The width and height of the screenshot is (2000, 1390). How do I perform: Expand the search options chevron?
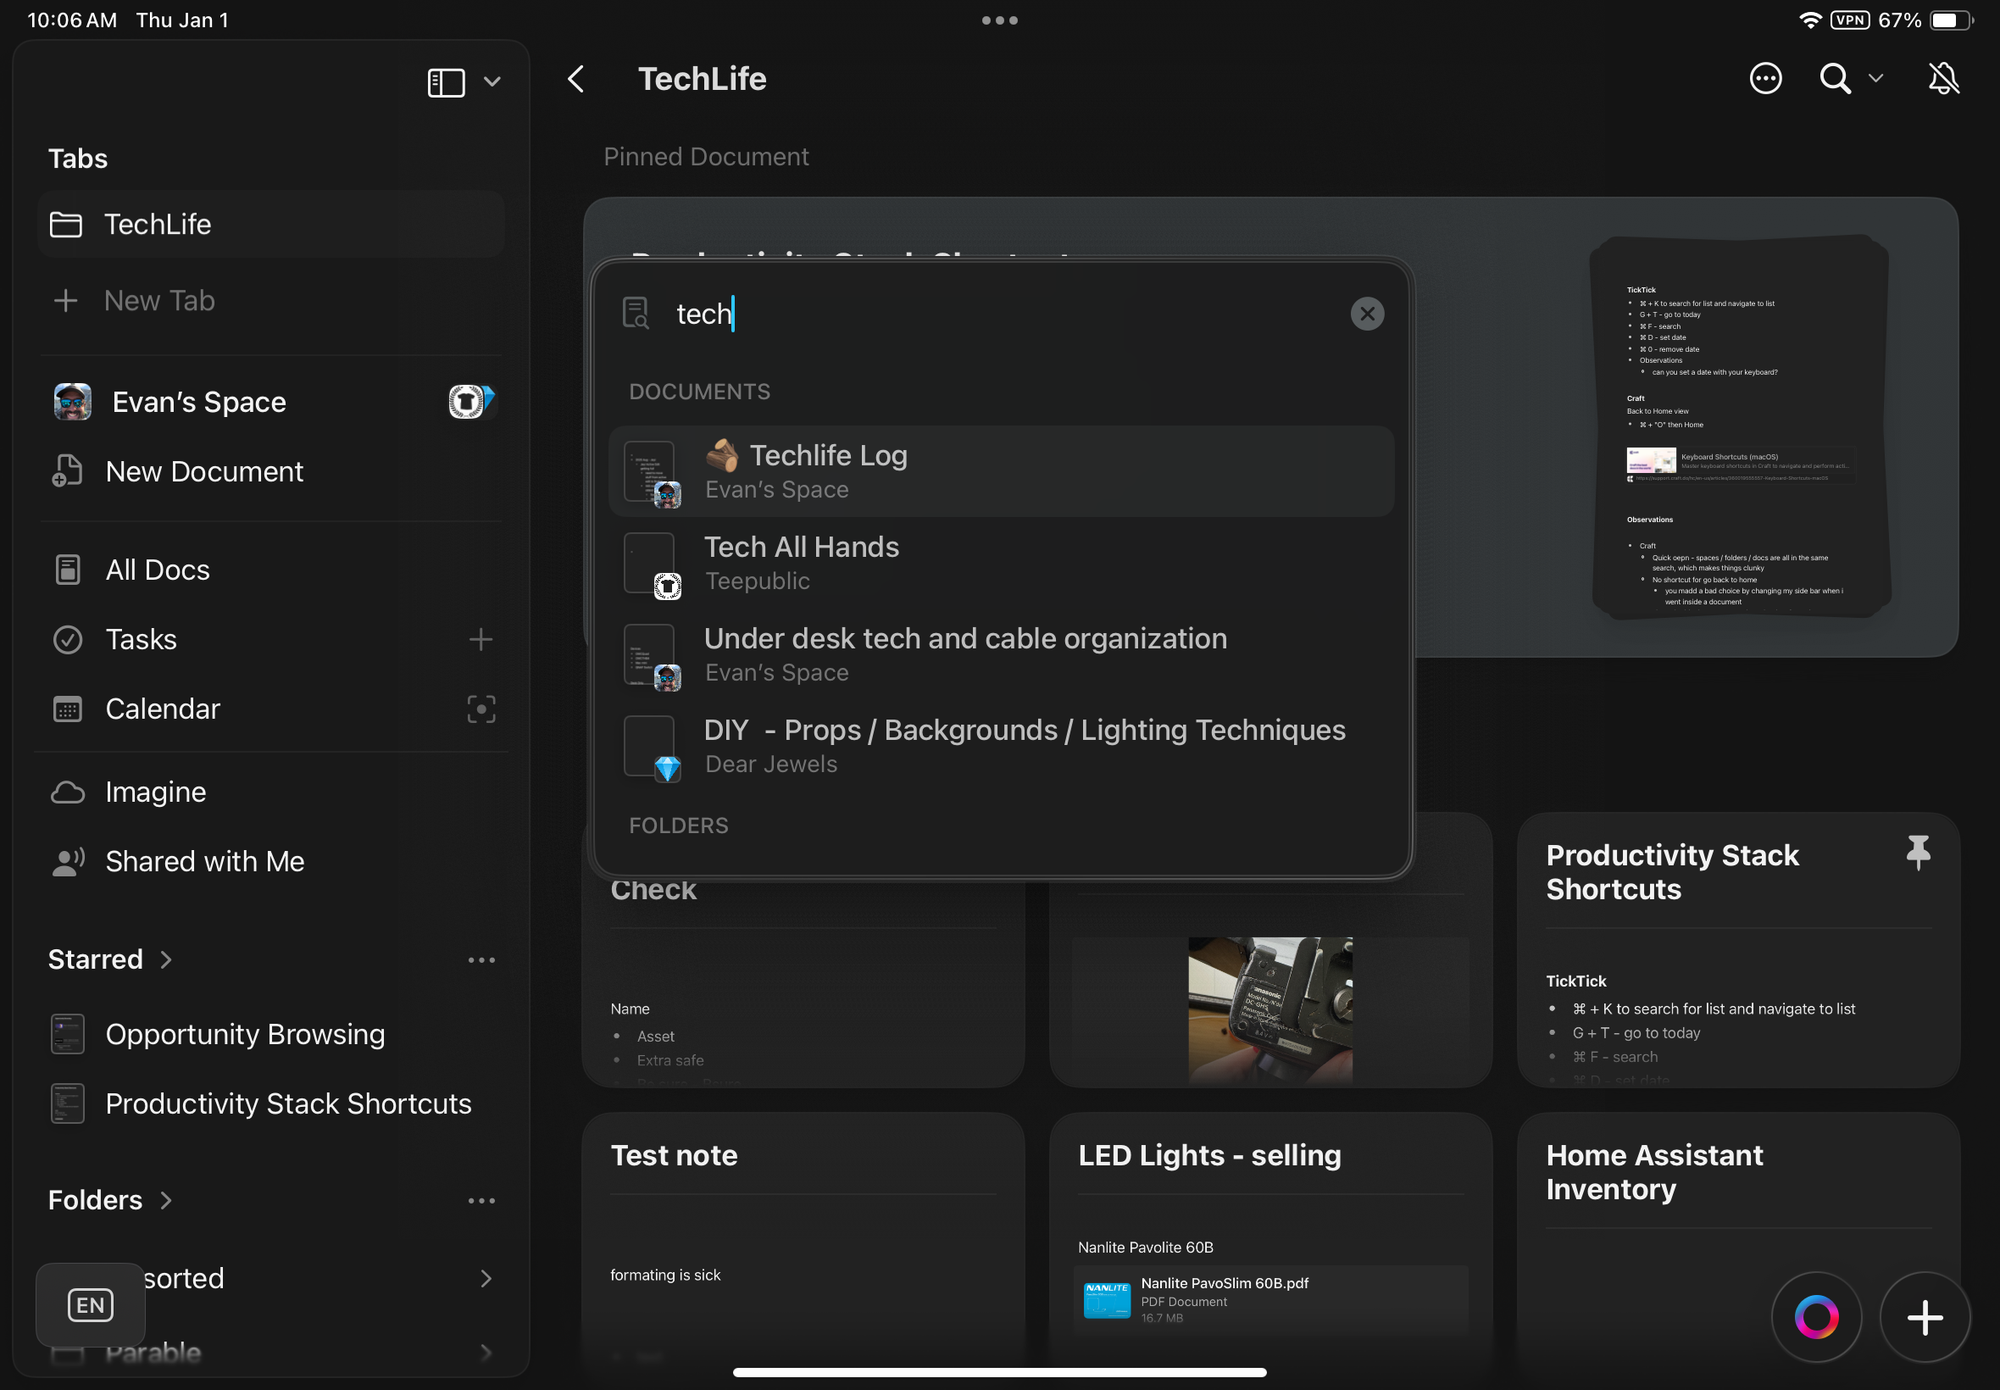point(1876,79)
